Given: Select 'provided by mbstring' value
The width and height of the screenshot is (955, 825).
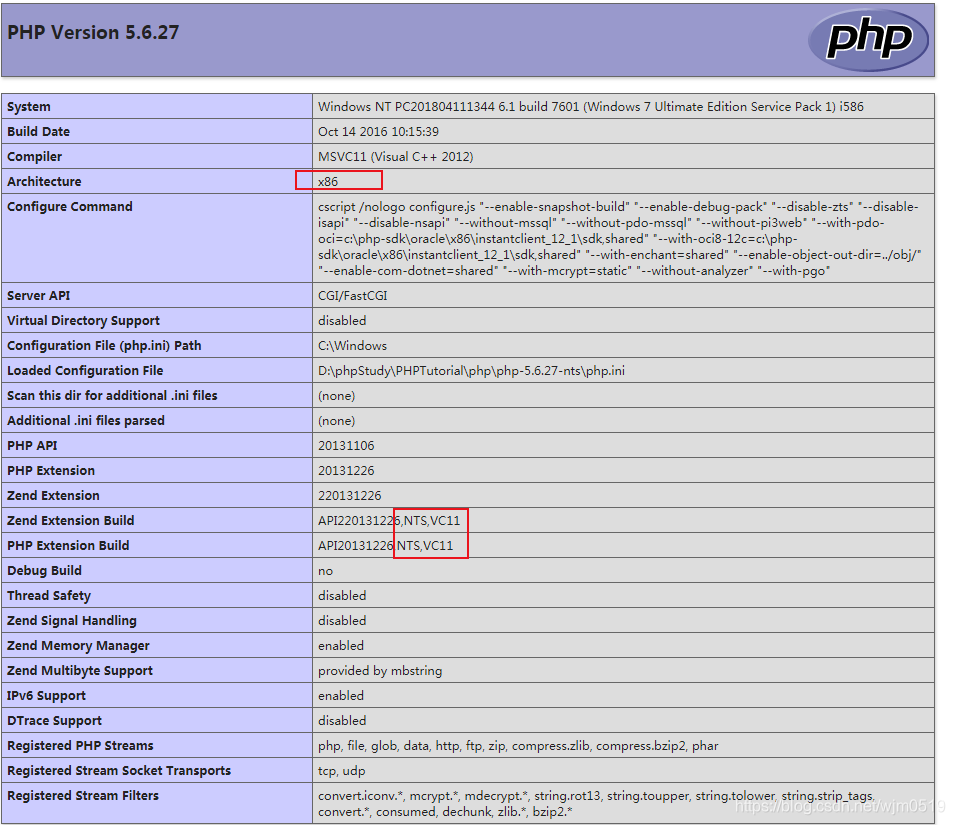Looking at the screenshot, I should [380, 670].
